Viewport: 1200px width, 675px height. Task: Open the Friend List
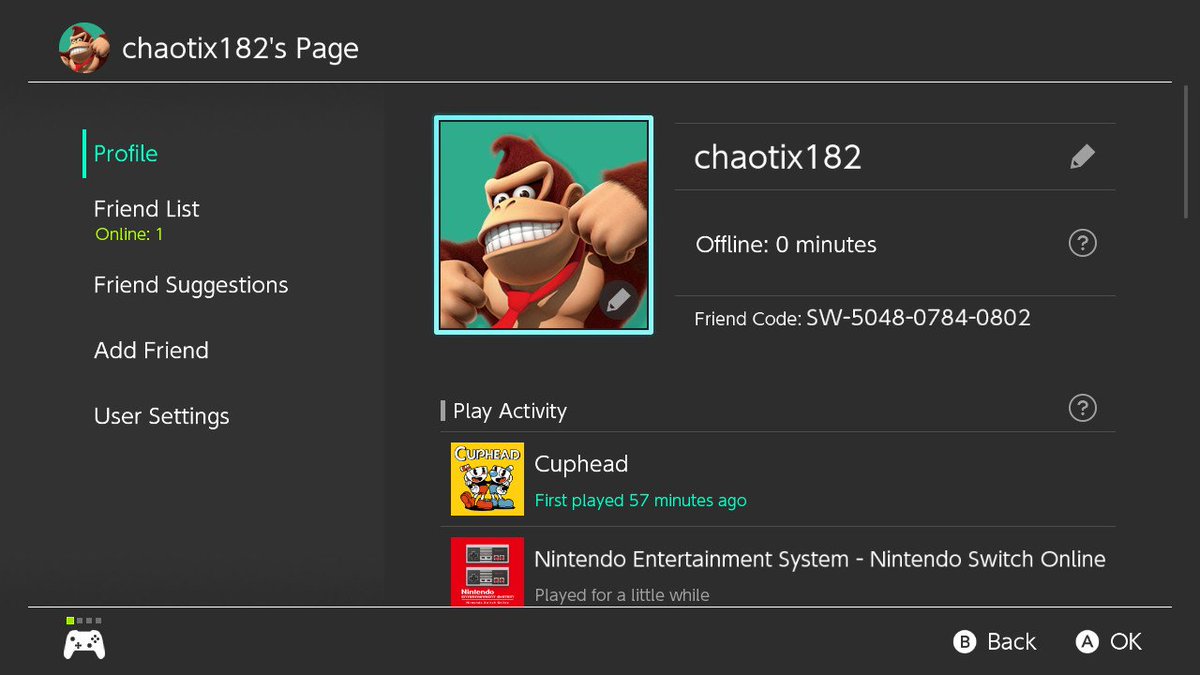pos(147,209)
